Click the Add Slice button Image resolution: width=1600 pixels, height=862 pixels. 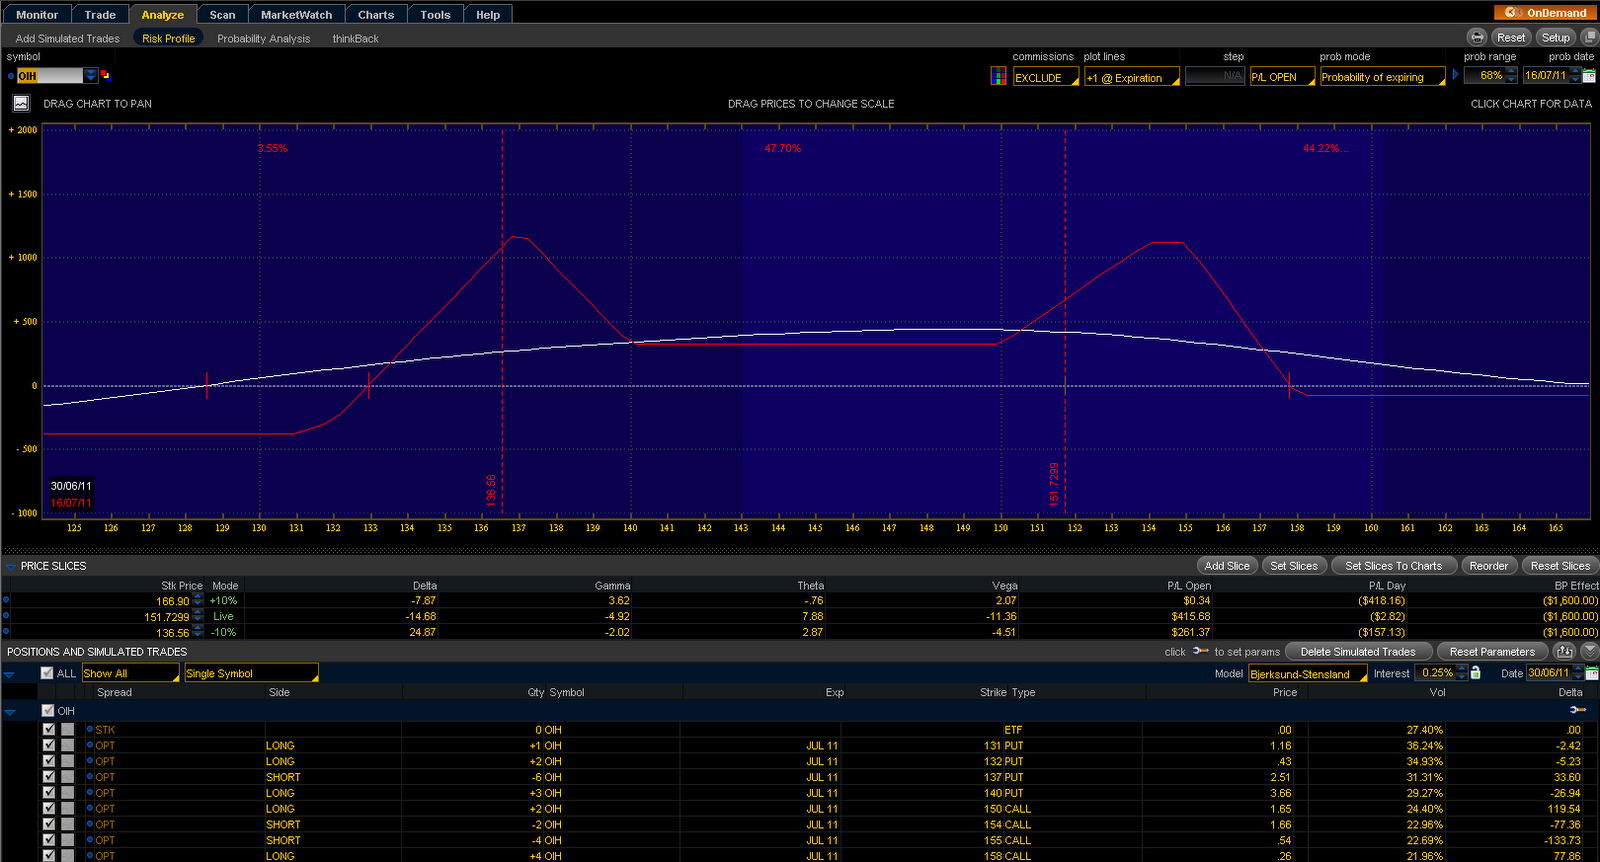[x=1227, y=565]
